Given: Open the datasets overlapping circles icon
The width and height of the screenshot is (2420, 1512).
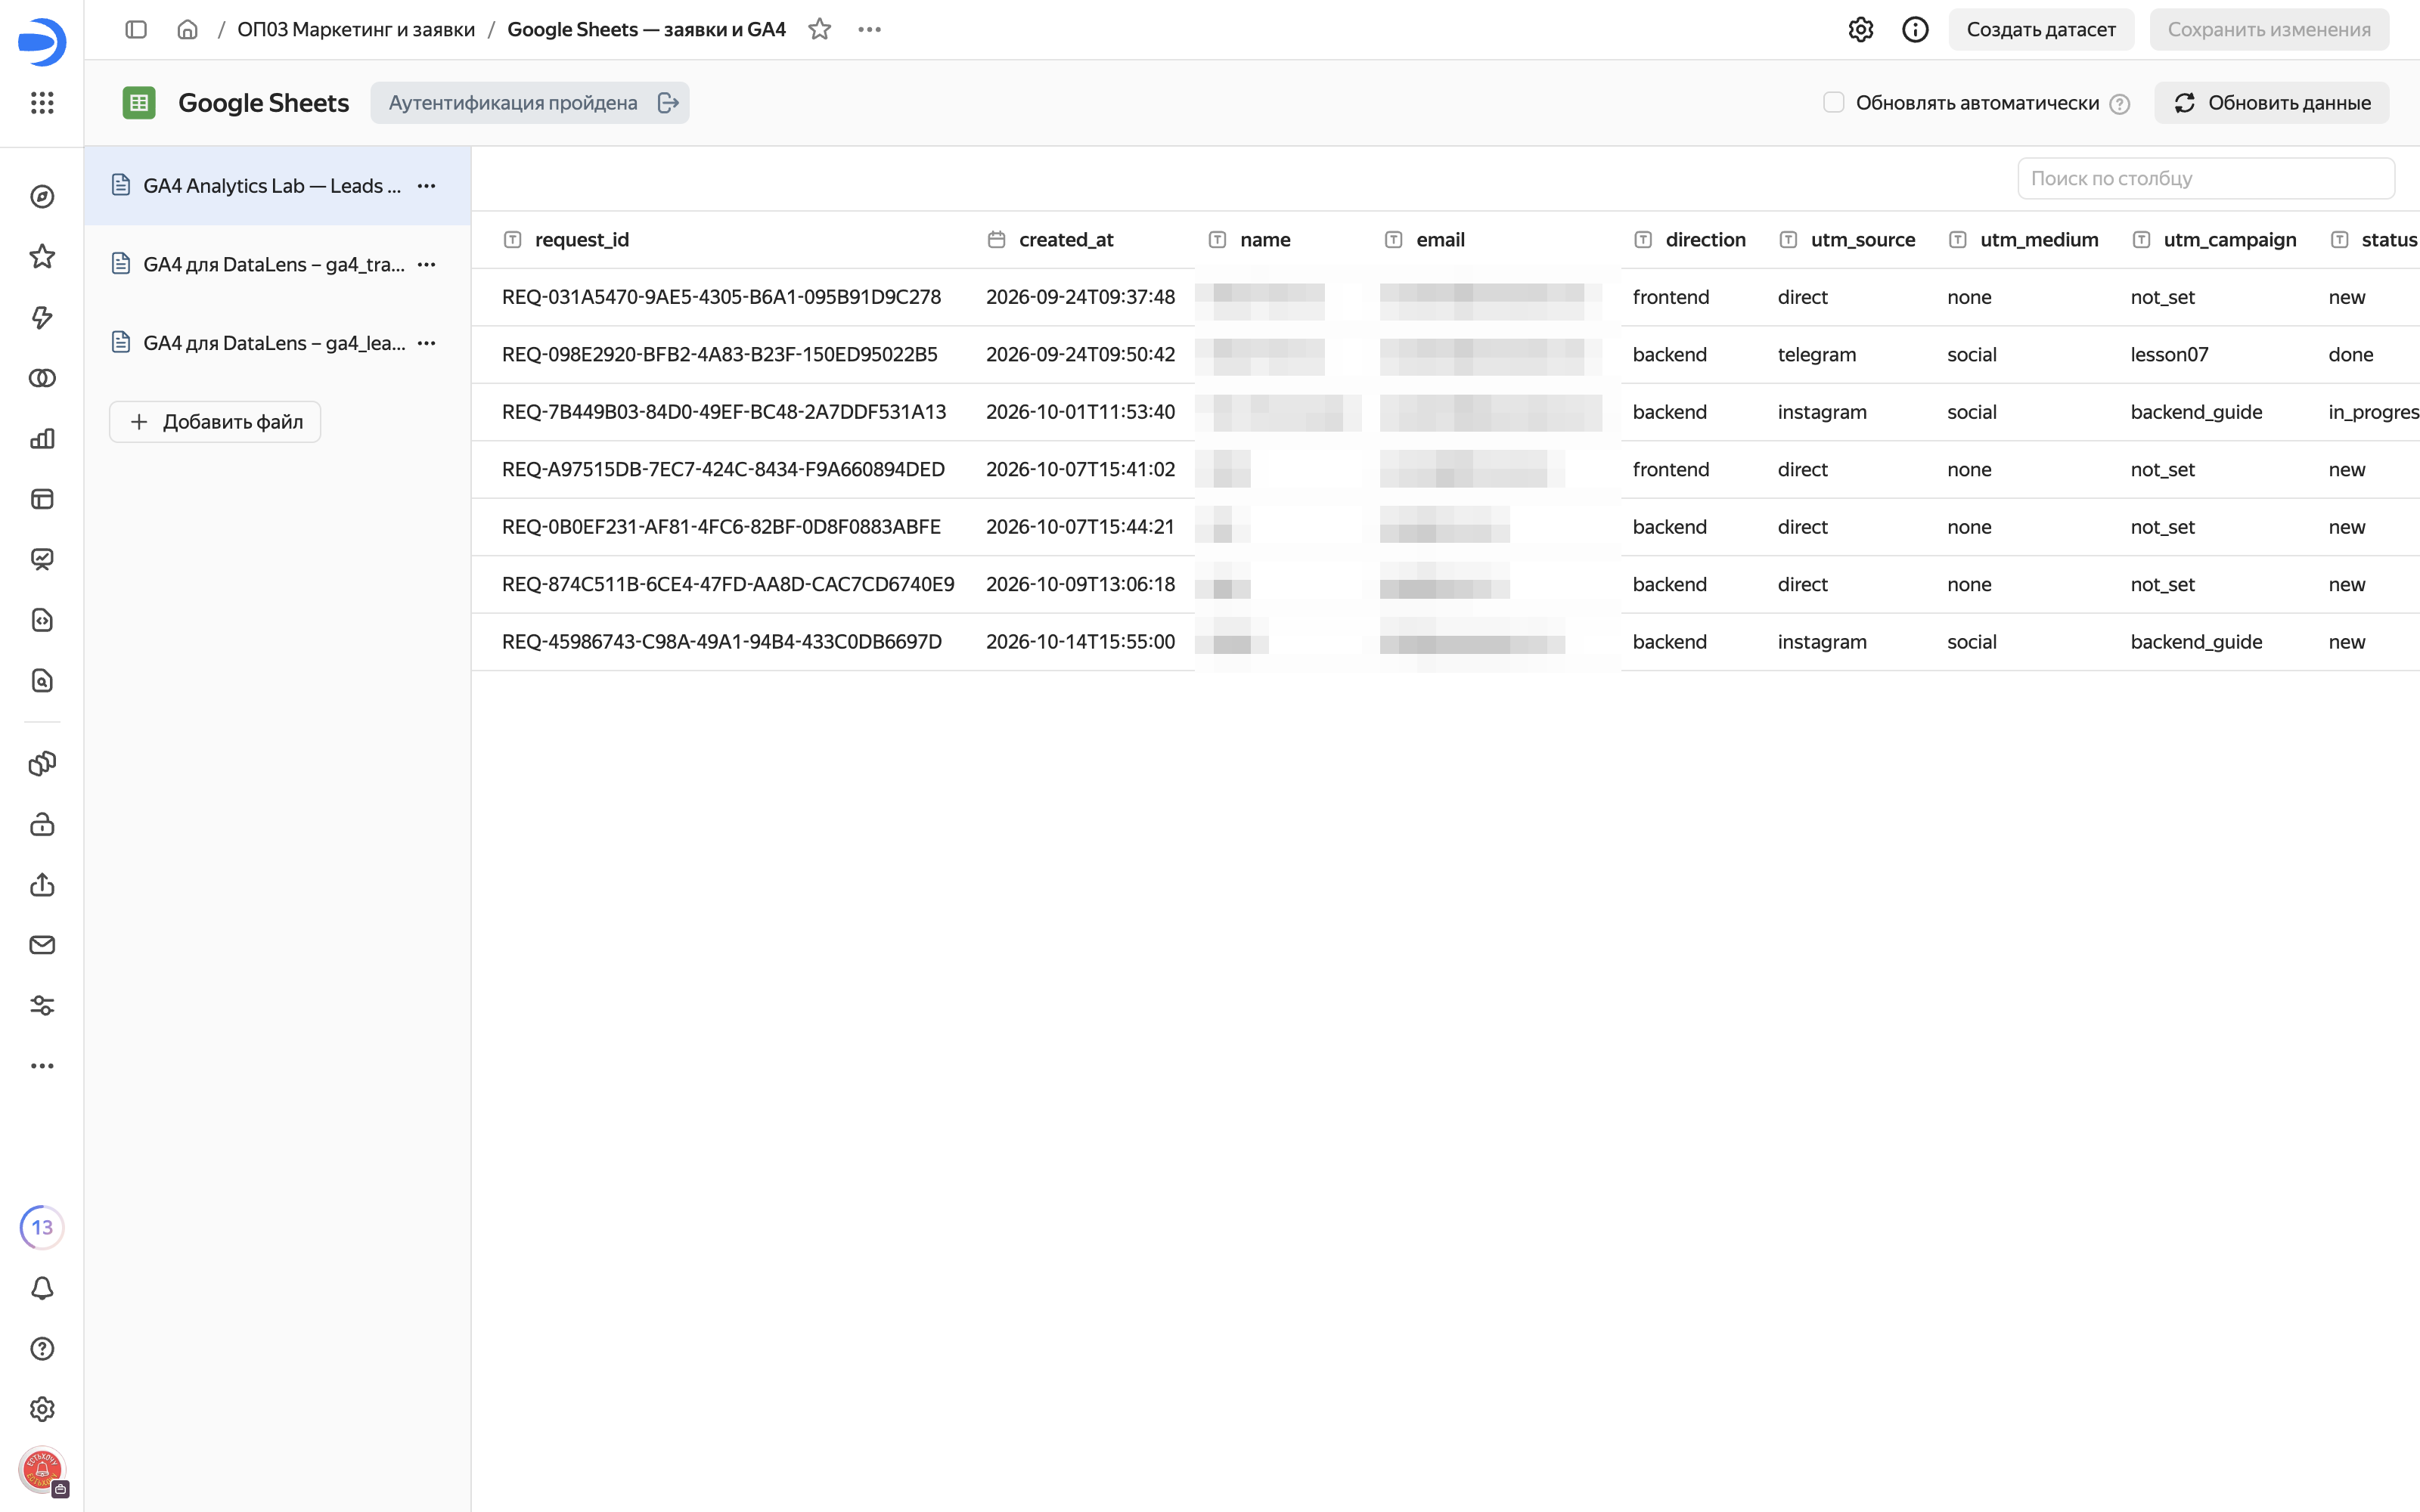Looking at the screenshot, I should pos(42,378).
